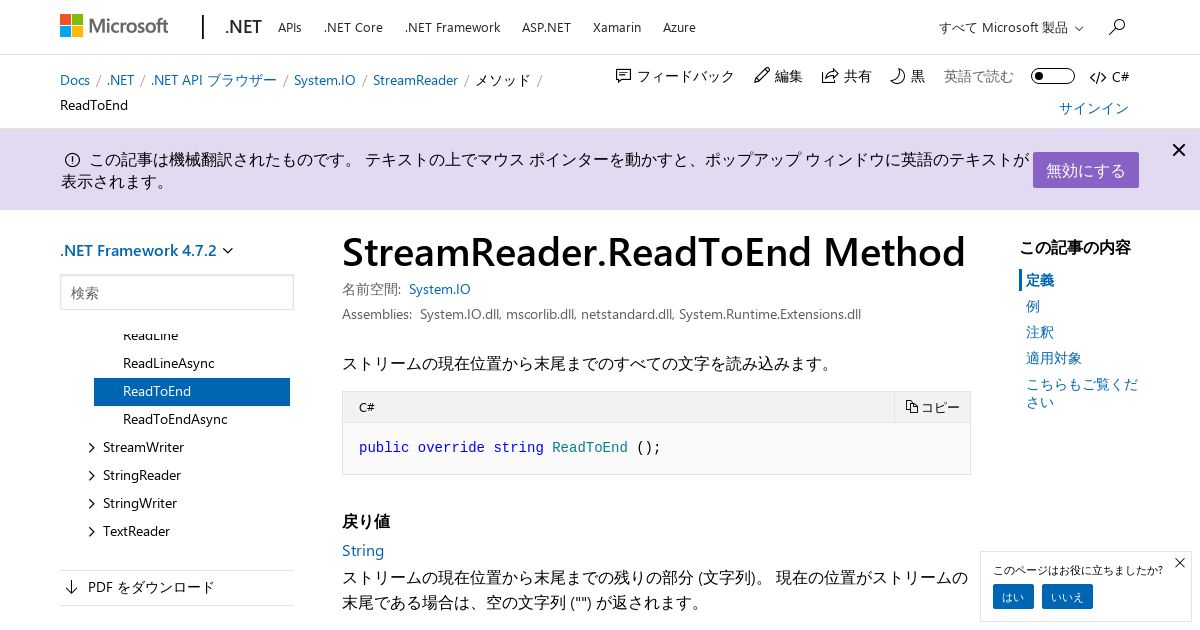This screenshot has width=1200, height=630.
Task: Click the PDF download arrow icon
Action: tap(71, 587)
